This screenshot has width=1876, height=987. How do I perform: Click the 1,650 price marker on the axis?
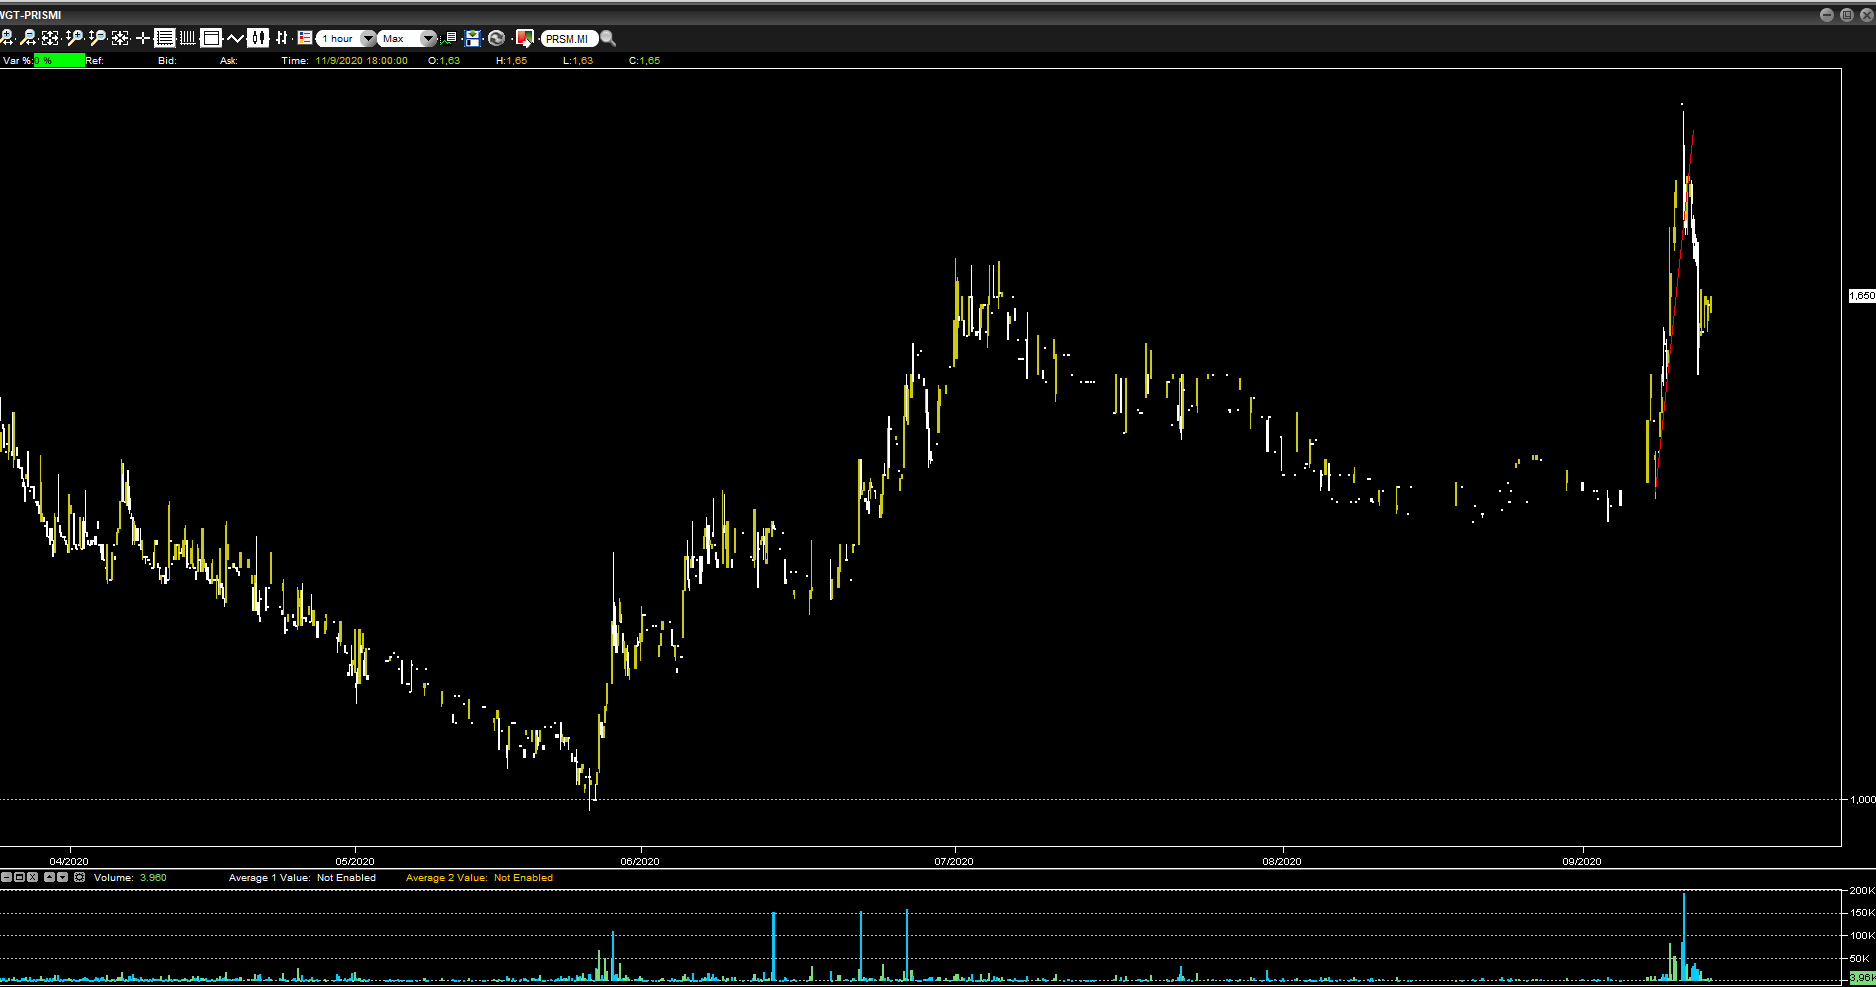coord(1861,296)
